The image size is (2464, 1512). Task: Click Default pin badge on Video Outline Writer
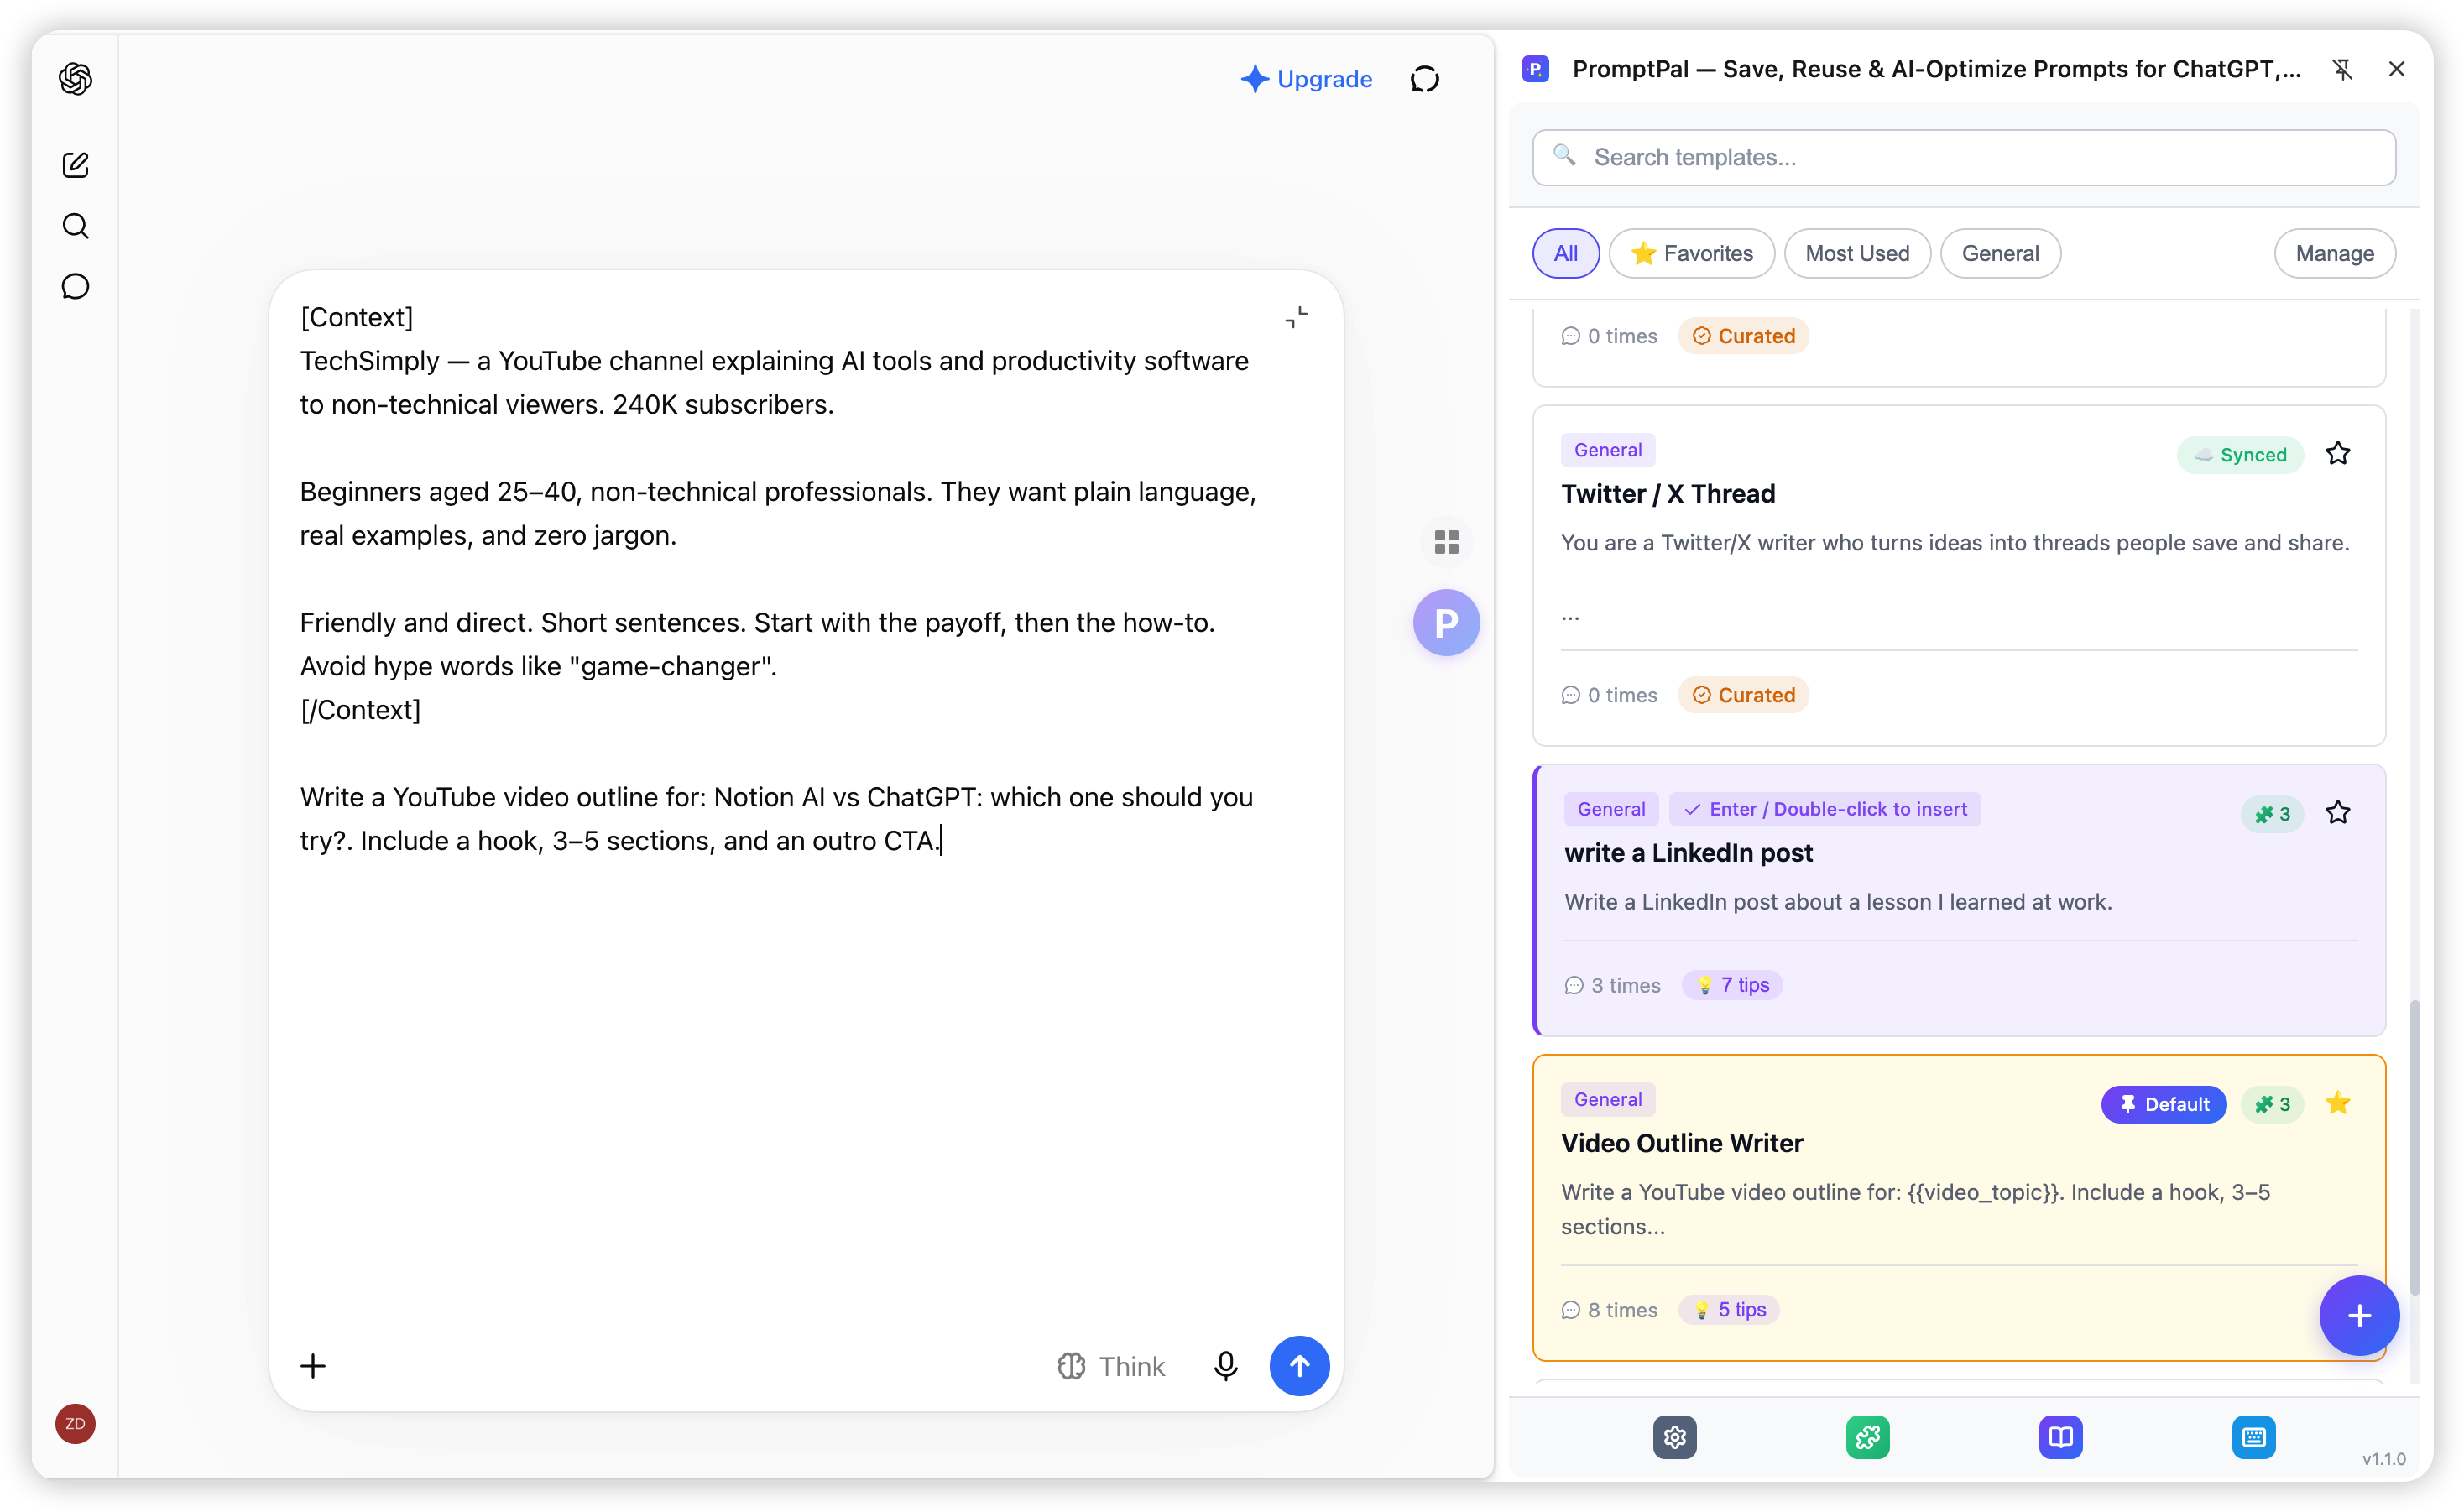(2163, 1104)
